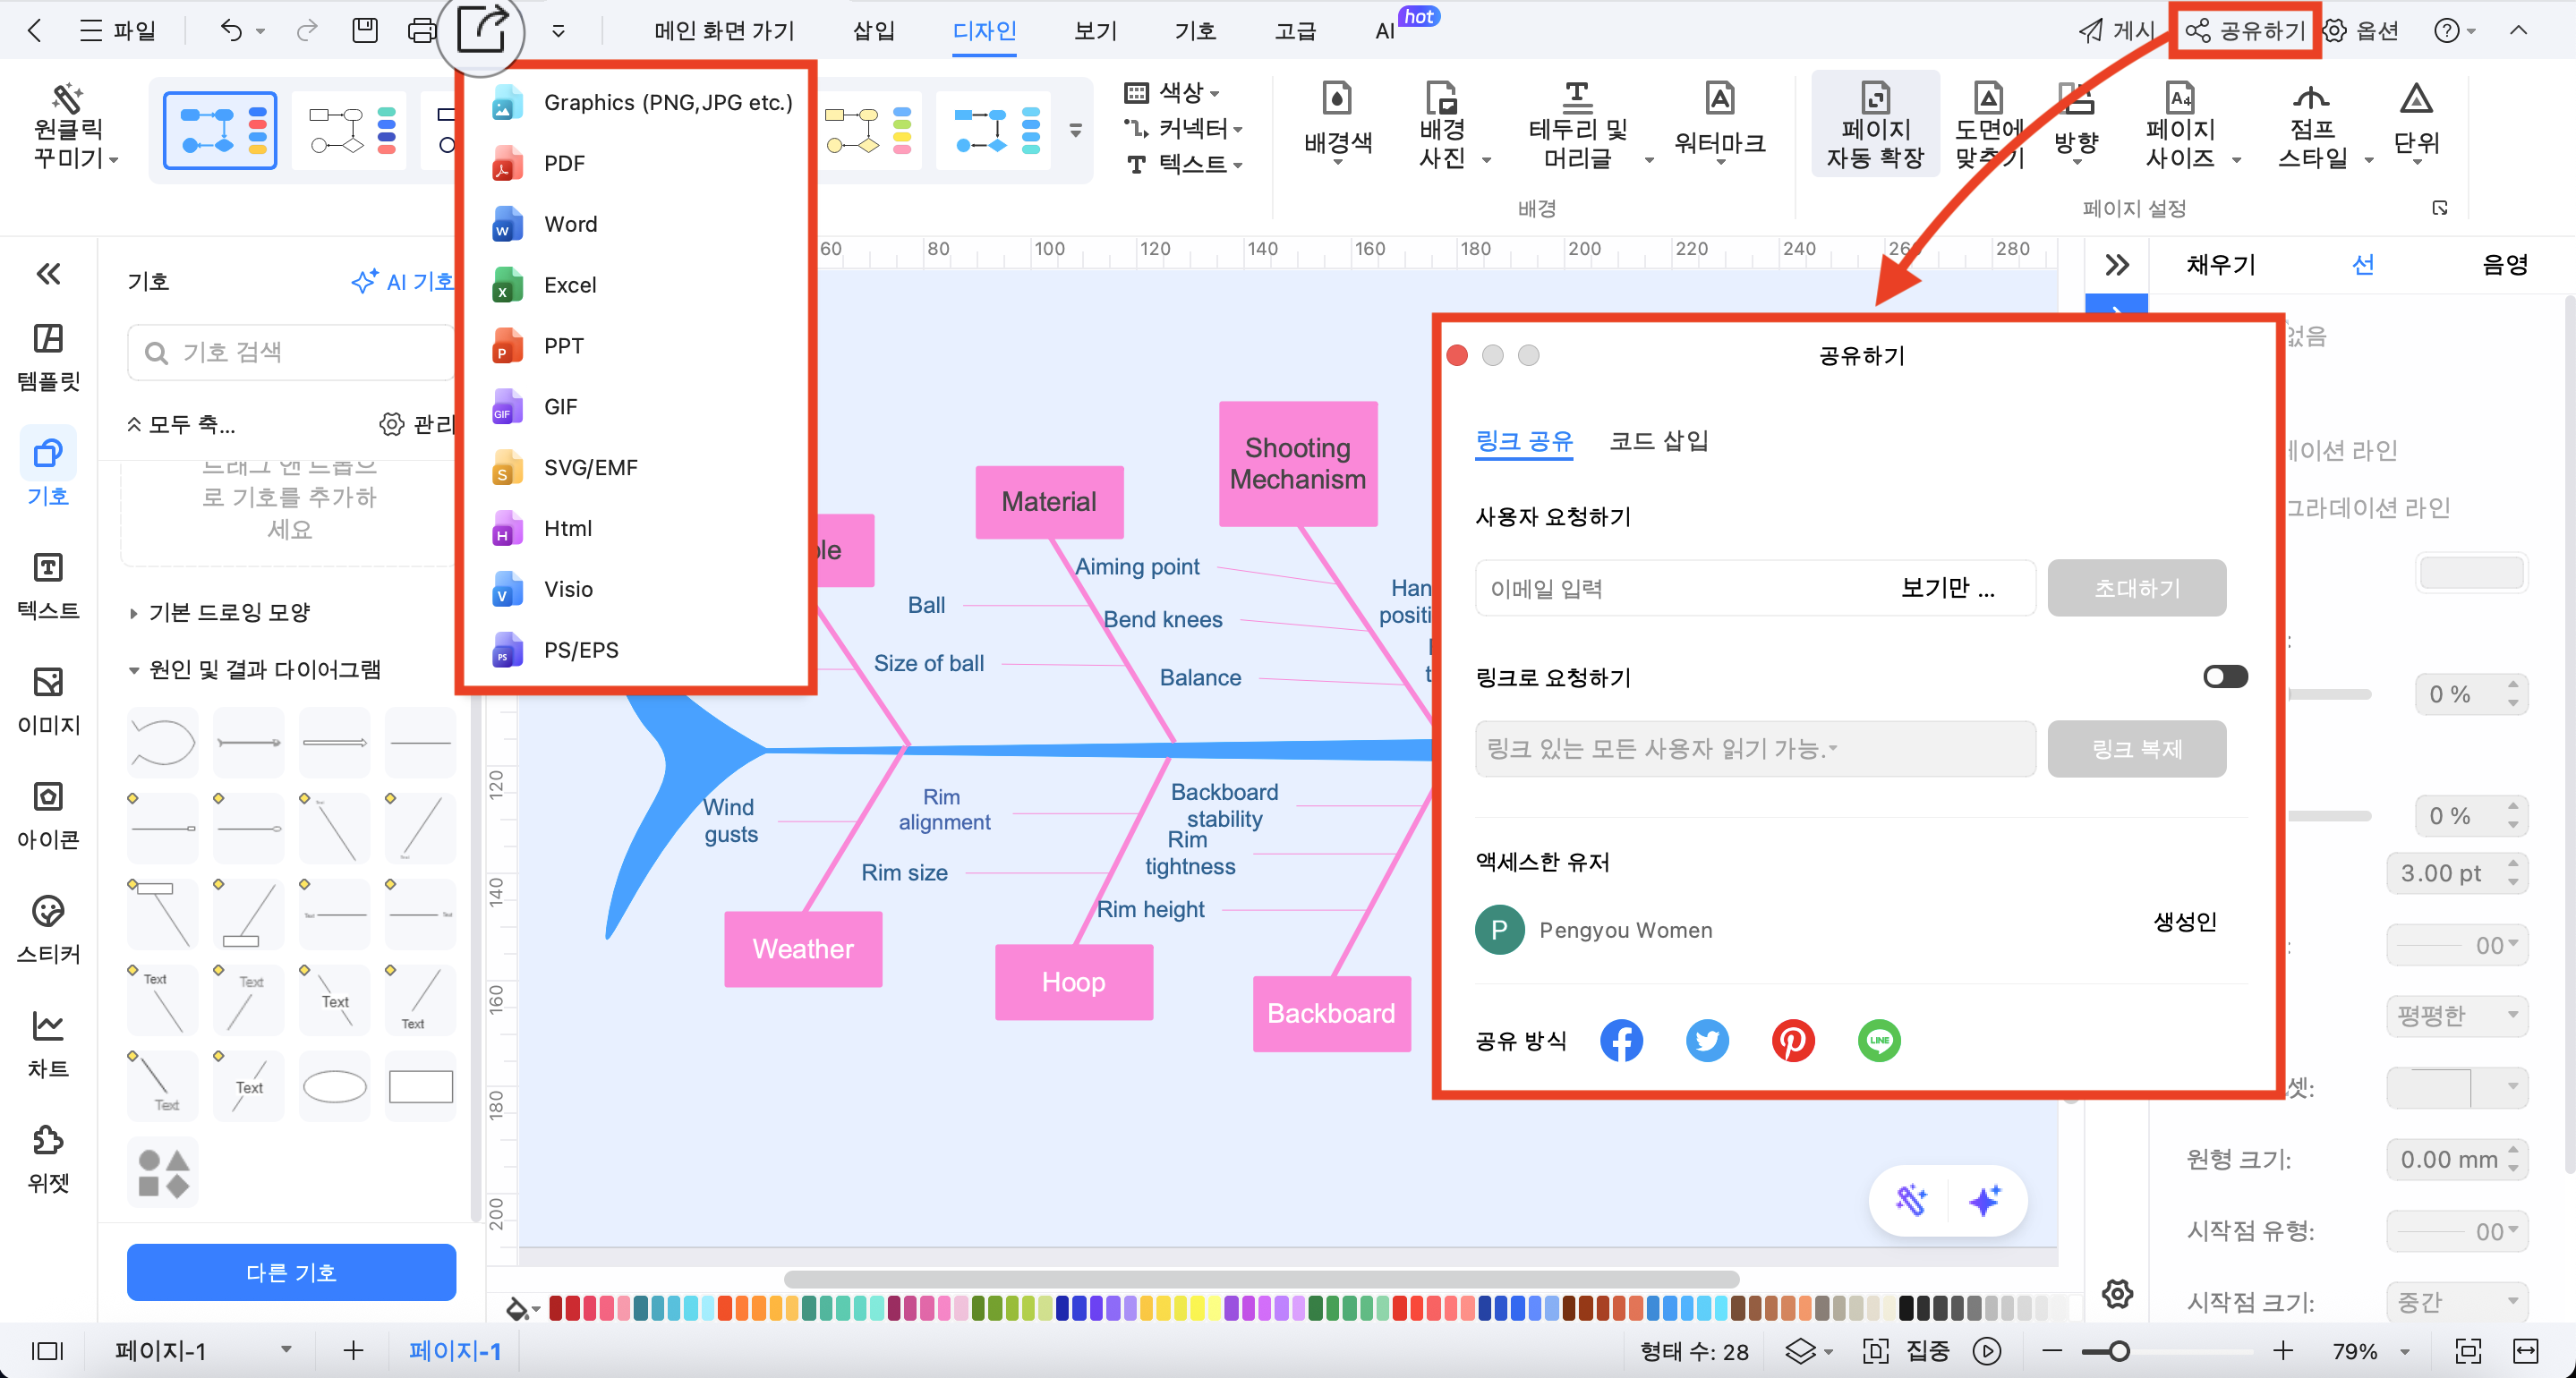Pick the first red swatch in color palette

click(x=556, y=1307)
